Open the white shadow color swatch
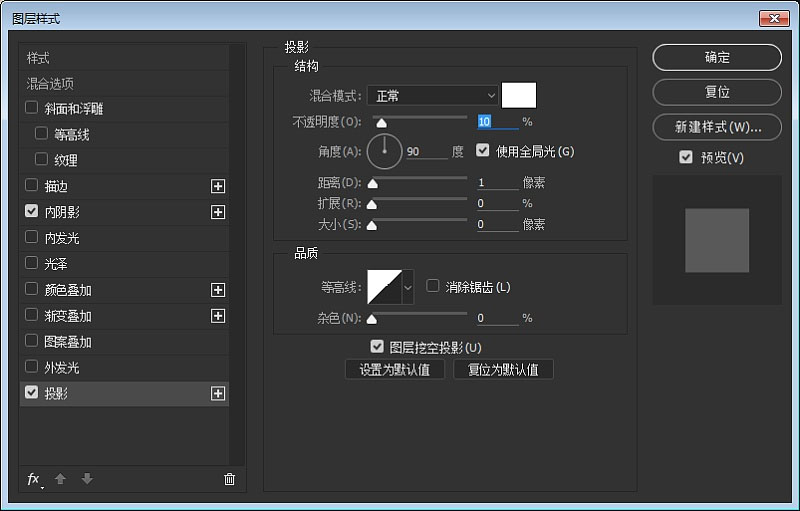Image resolution: width=800 pixels, height=511 pixels. coord(519,95)
